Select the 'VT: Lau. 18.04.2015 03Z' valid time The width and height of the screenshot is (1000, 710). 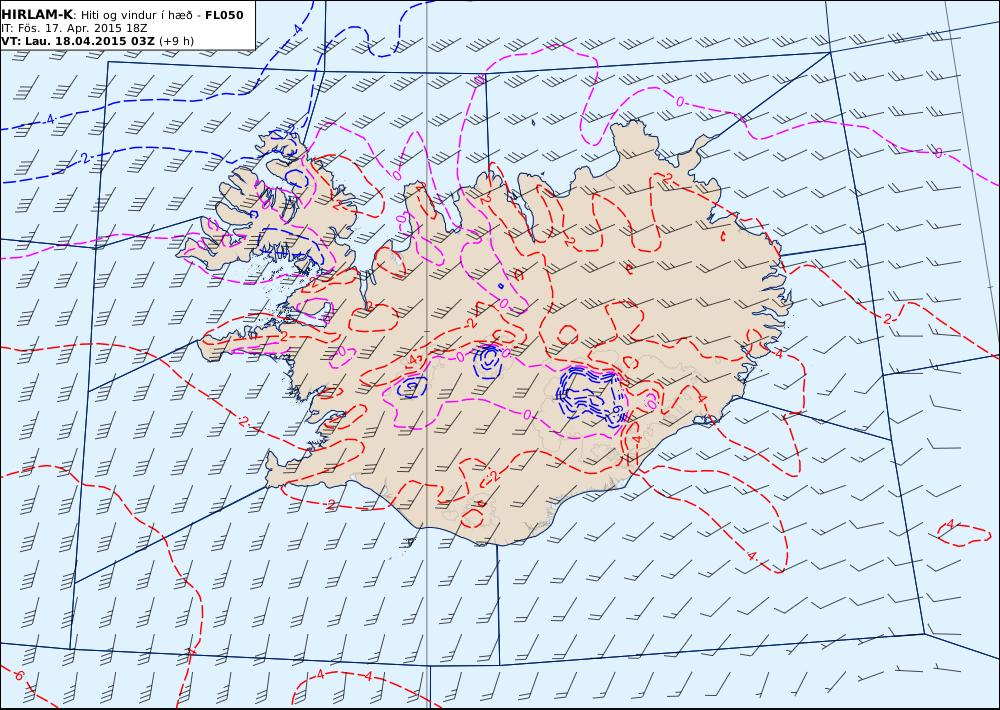78,41
